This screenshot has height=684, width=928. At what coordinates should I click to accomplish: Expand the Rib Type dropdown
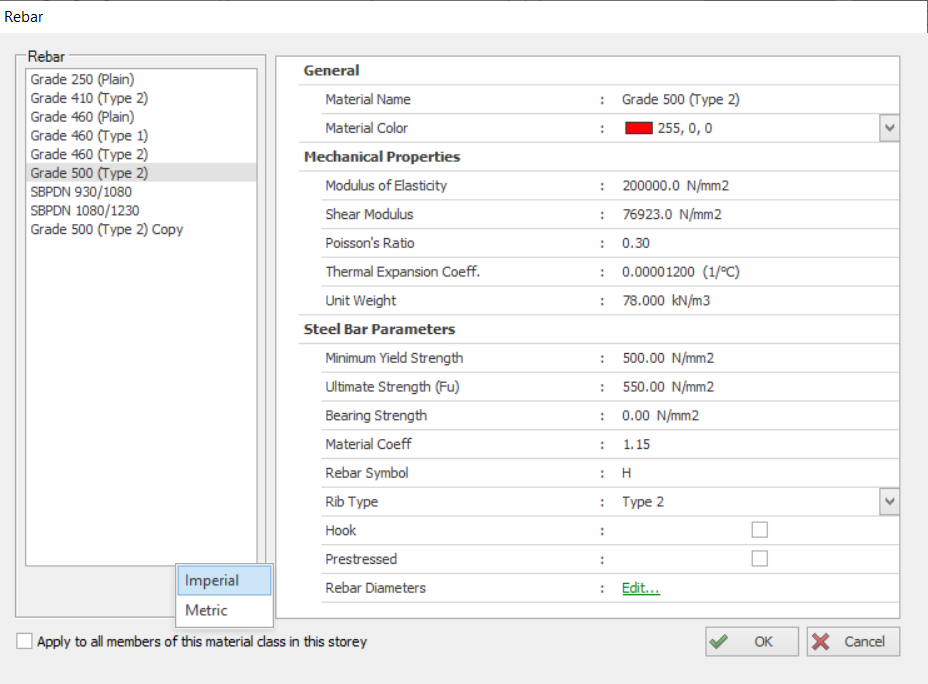(x=888, y=502)
